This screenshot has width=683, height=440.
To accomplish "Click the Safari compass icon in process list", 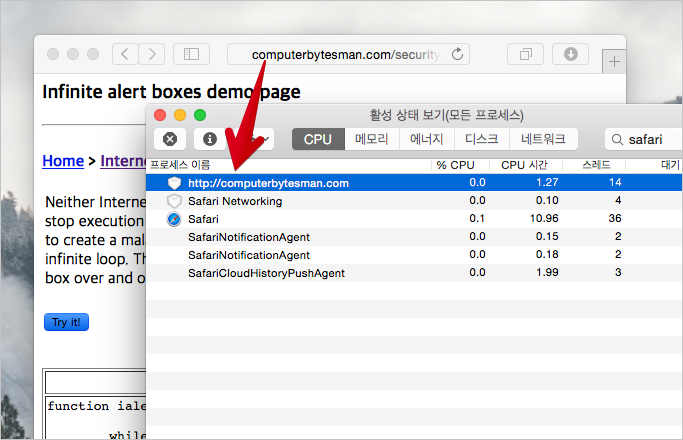I will [174, 219].
